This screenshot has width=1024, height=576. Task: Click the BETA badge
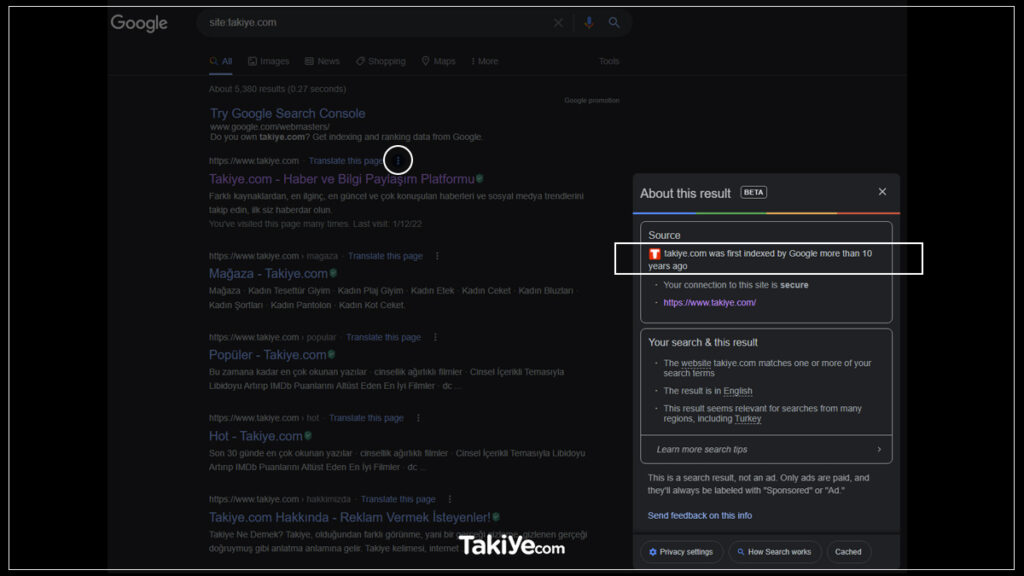(753, 192)
